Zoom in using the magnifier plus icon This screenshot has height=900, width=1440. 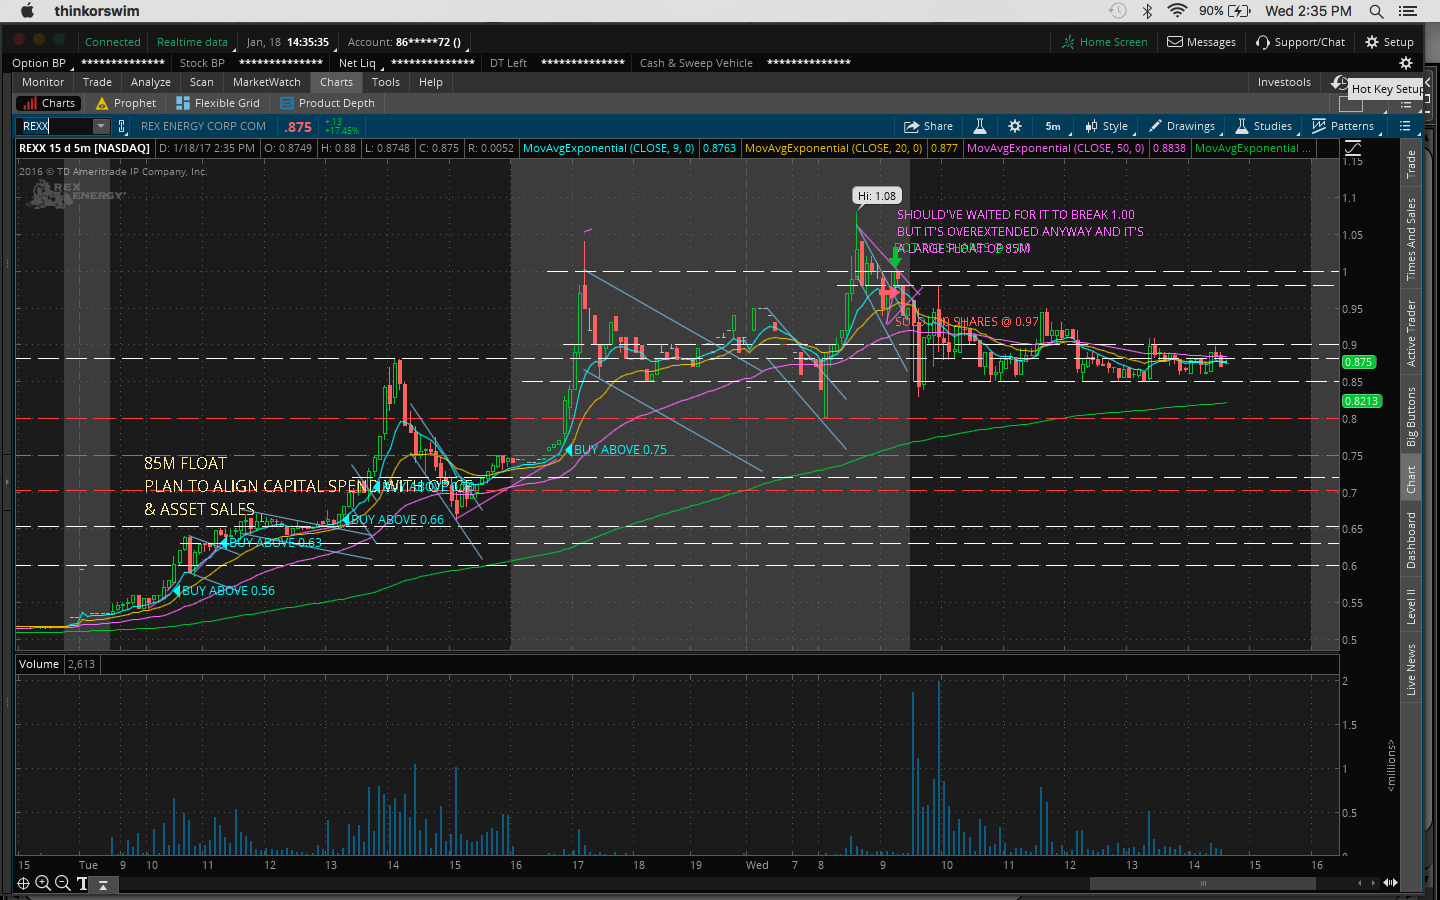tap(43, 883)
